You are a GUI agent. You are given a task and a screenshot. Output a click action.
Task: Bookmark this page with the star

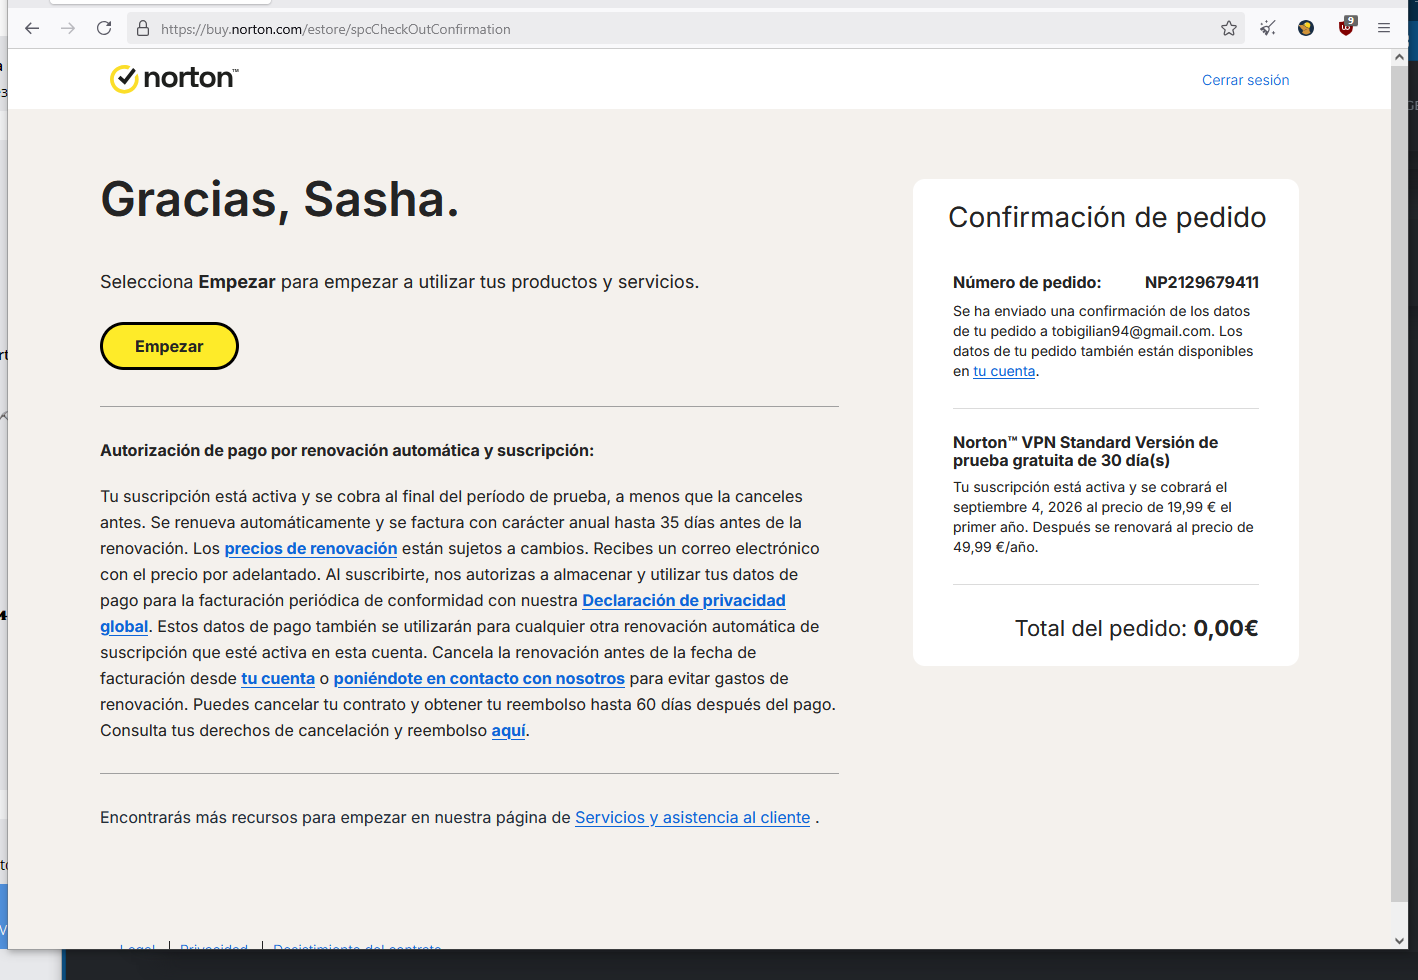pyautogui.click(x=1229, y=29)
